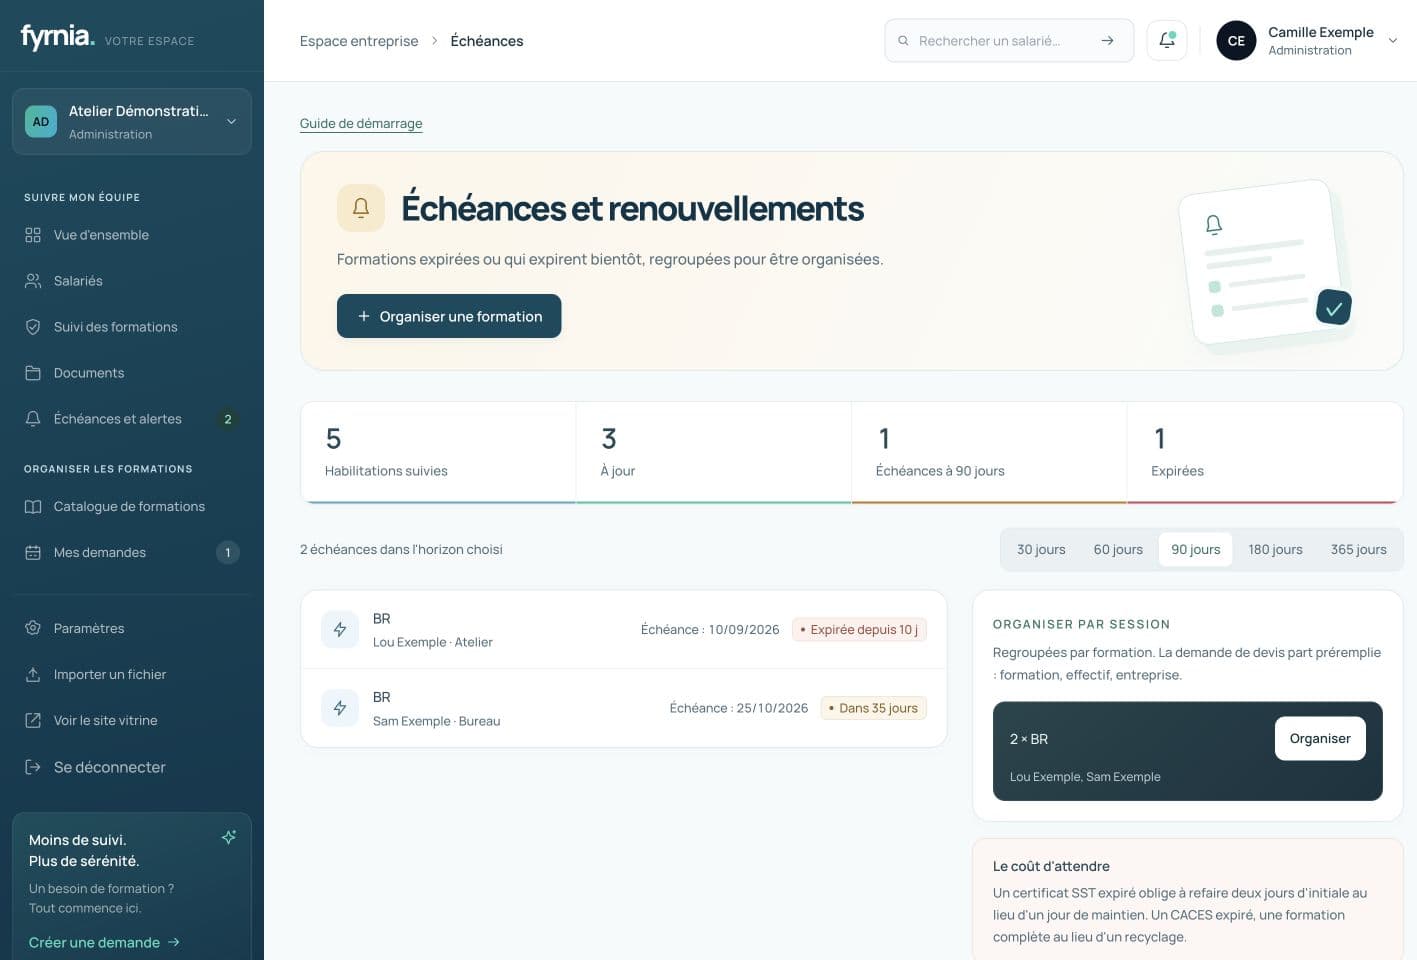This screenshot has width=1417, height=960.
Task: Click the Habilitations suivies stat card
Action: 438,453
